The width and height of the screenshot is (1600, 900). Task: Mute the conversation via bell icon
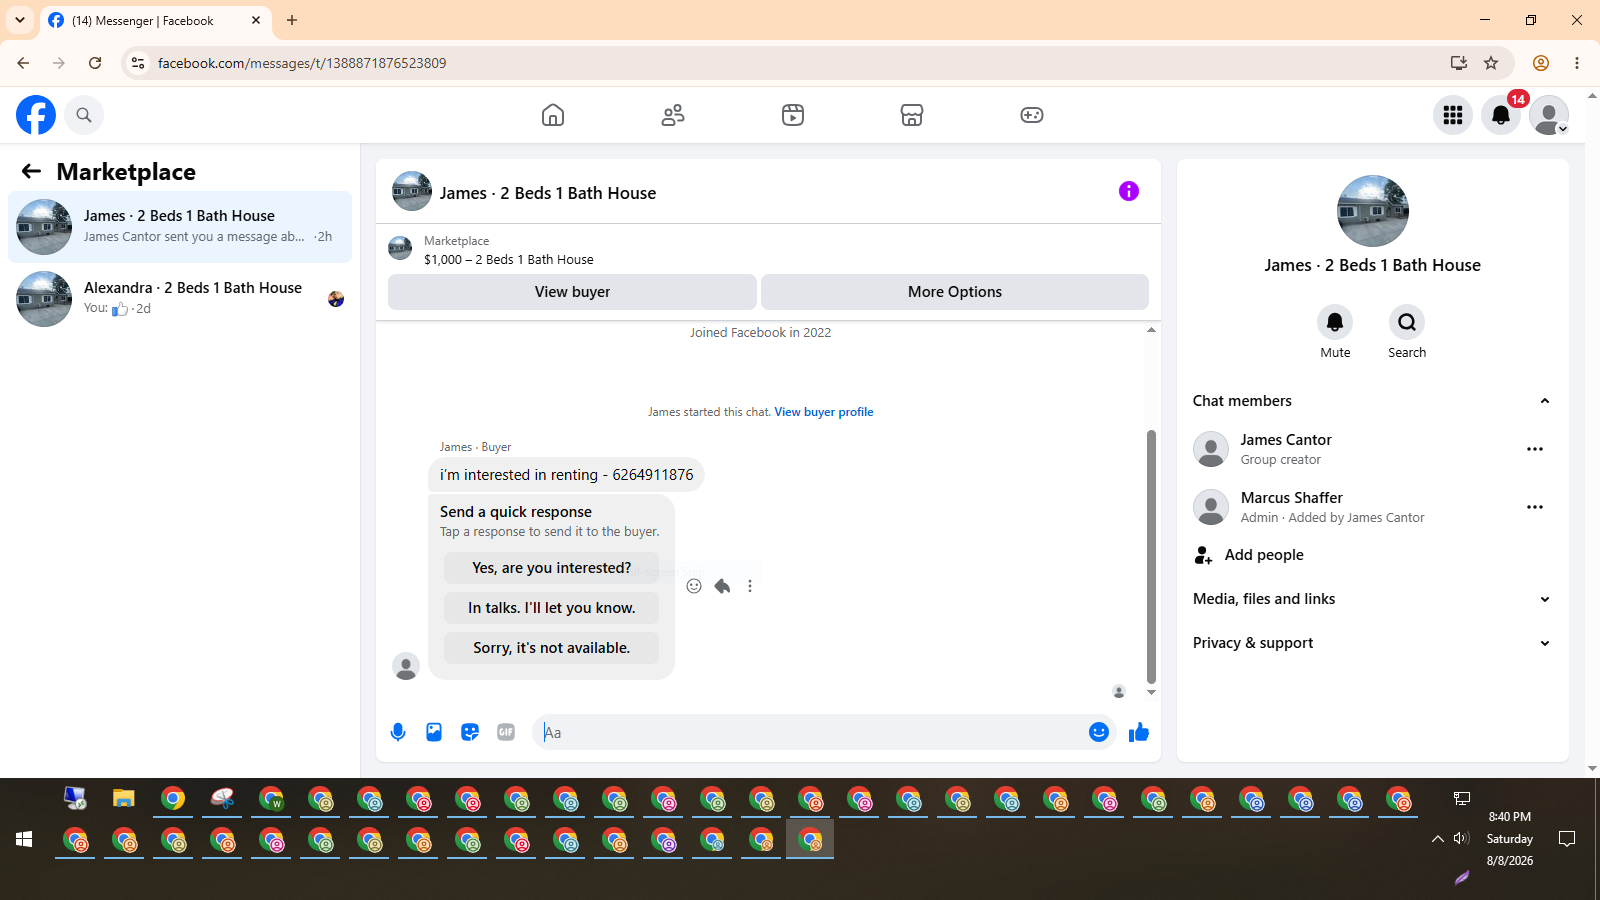tap(1335, 322)
